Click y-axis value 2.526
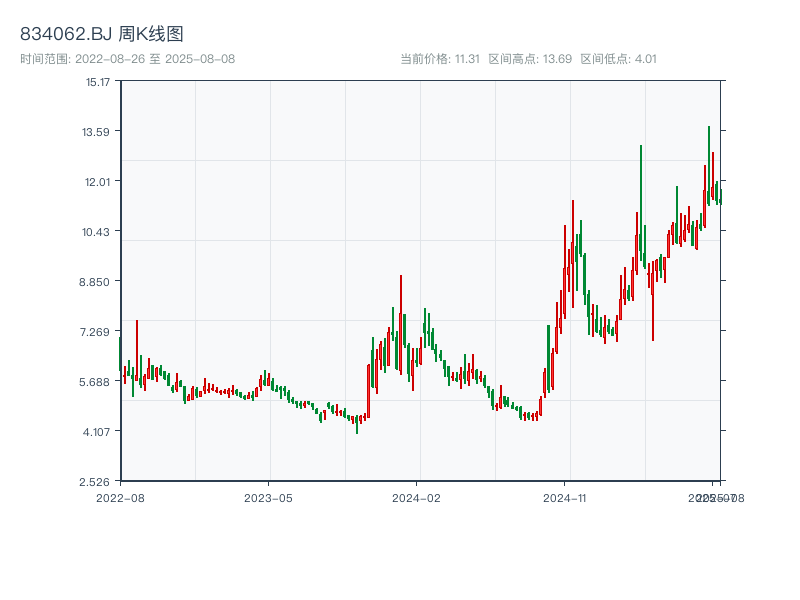The height and width of the screenshot is (600, 800). 94,482
